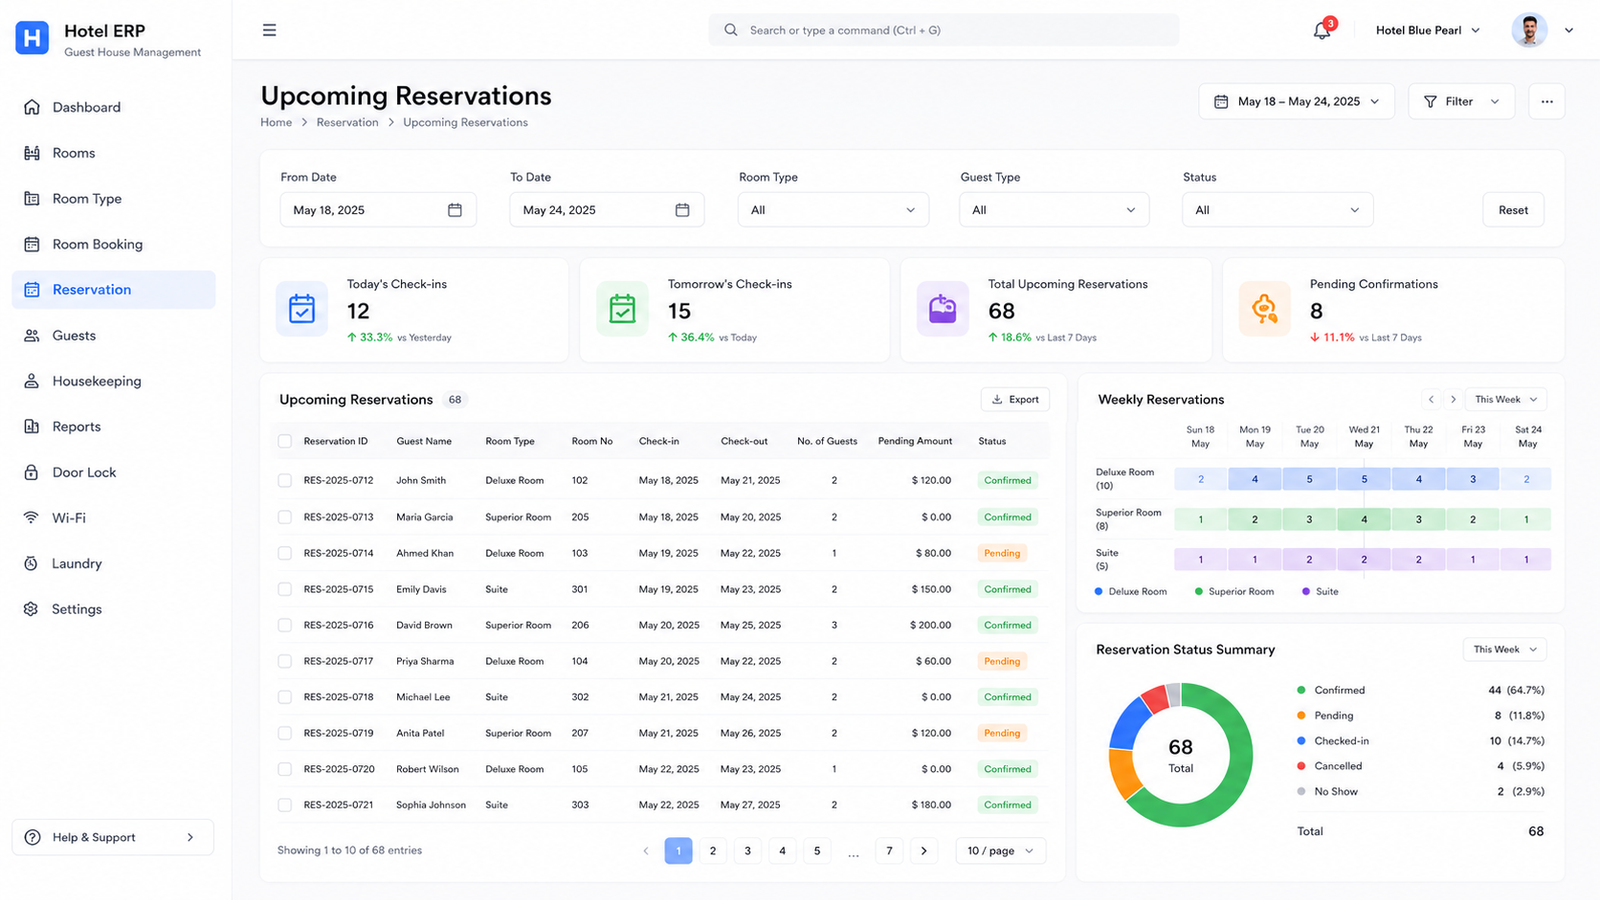Click the user profile avatar
Viewport: 1600px width, 900px height.
tap(1529, 30)
